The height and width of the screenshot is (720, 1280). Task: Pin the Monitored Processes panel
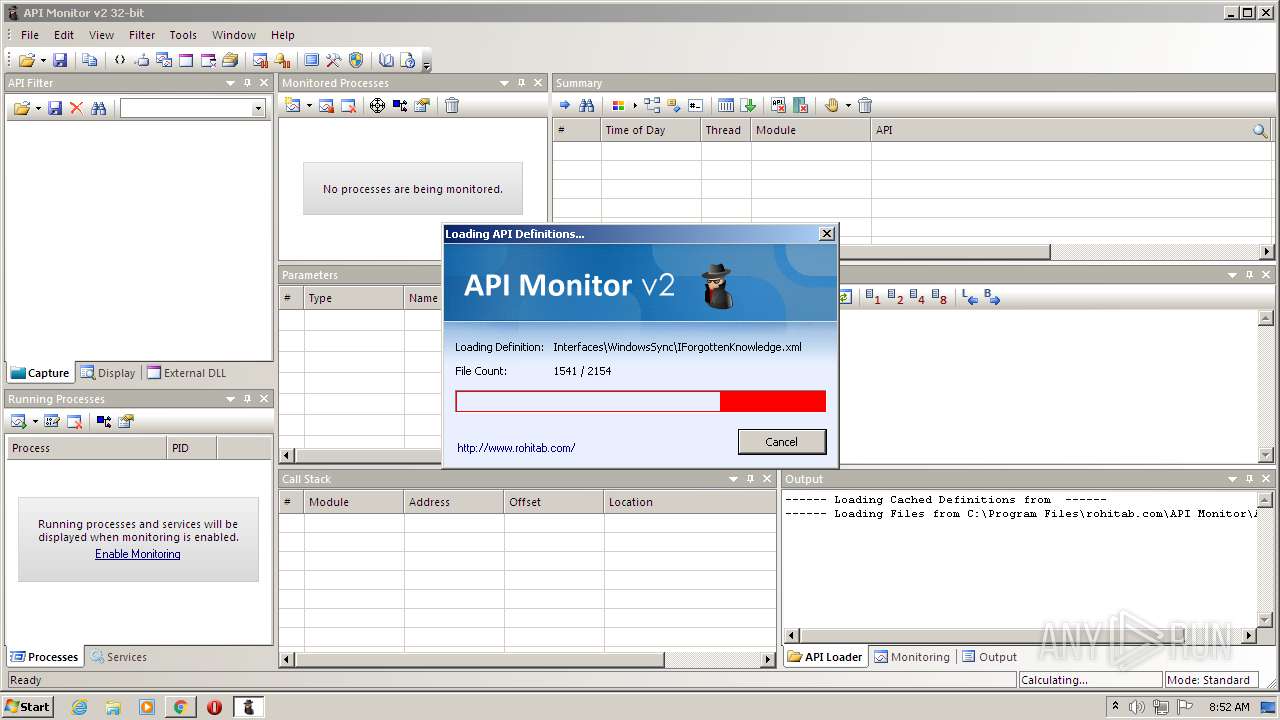tap(521, 83)
